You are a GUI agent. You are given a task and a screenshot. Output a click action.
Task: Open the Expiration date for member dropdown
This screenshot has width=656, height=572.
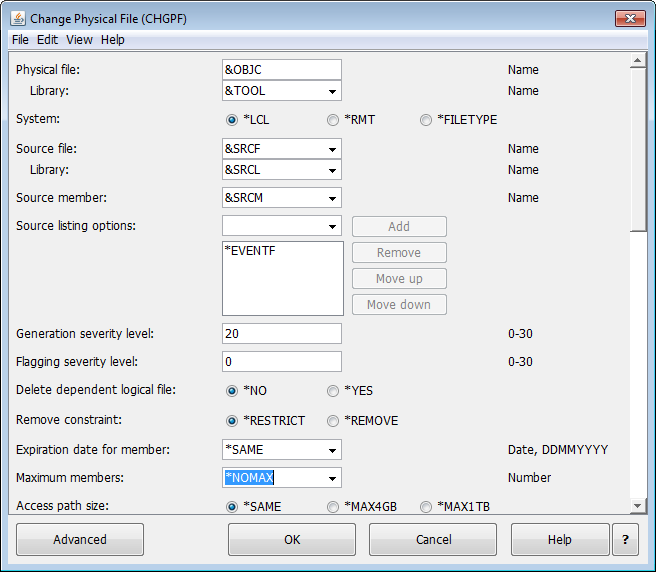click(331, 450)
